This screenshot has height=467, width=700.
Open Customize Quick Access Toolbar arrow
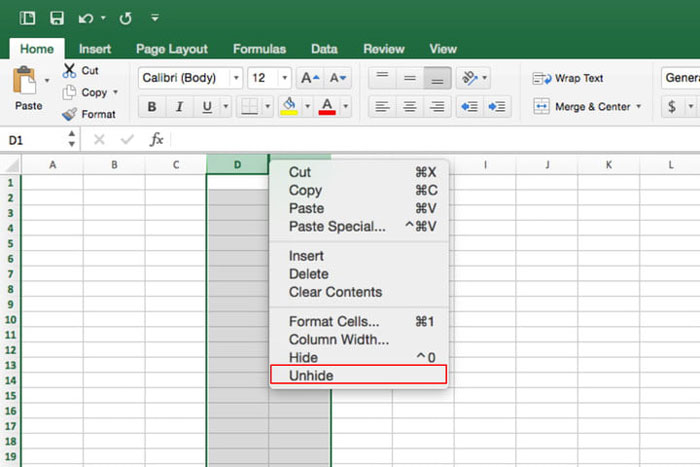pyautogui.click(x=155, y=18)
